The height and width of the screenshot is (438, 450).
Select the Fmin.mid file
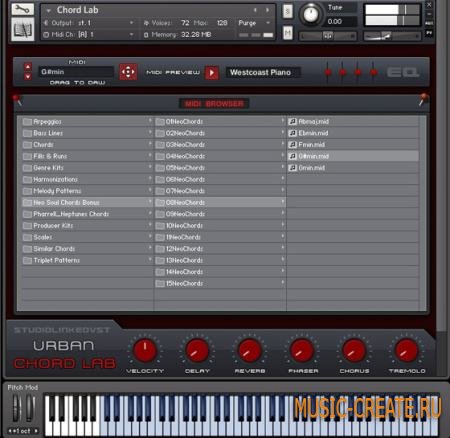tap(353, 145)
